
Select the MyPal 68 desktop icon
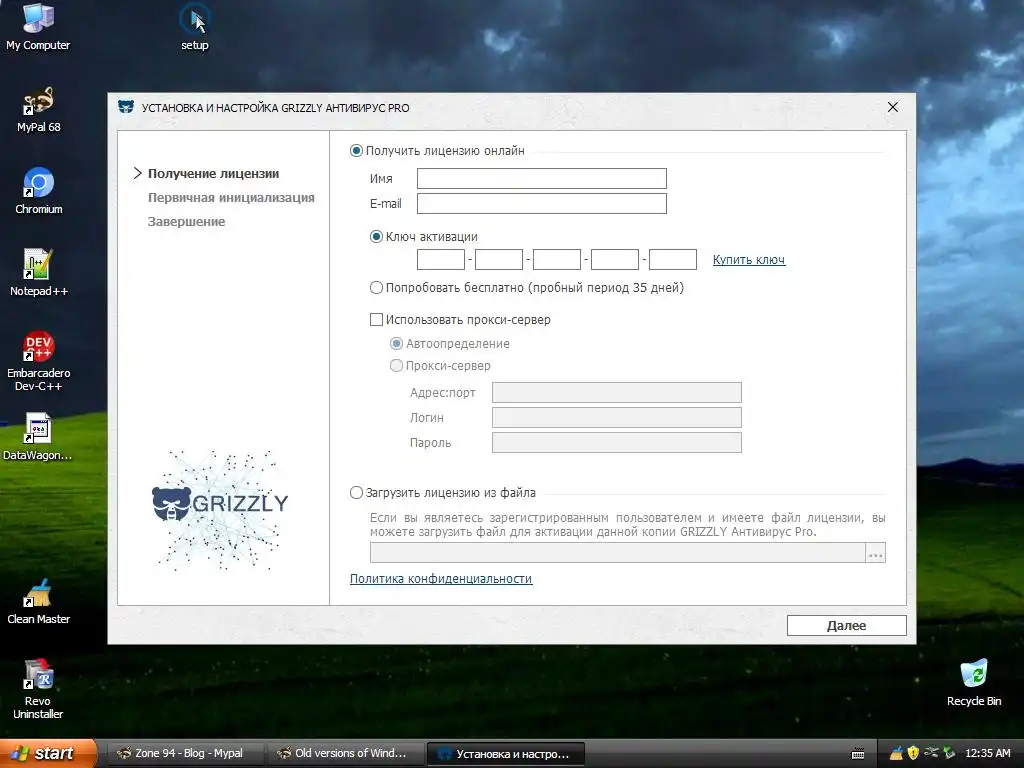[x=39, y=109]
